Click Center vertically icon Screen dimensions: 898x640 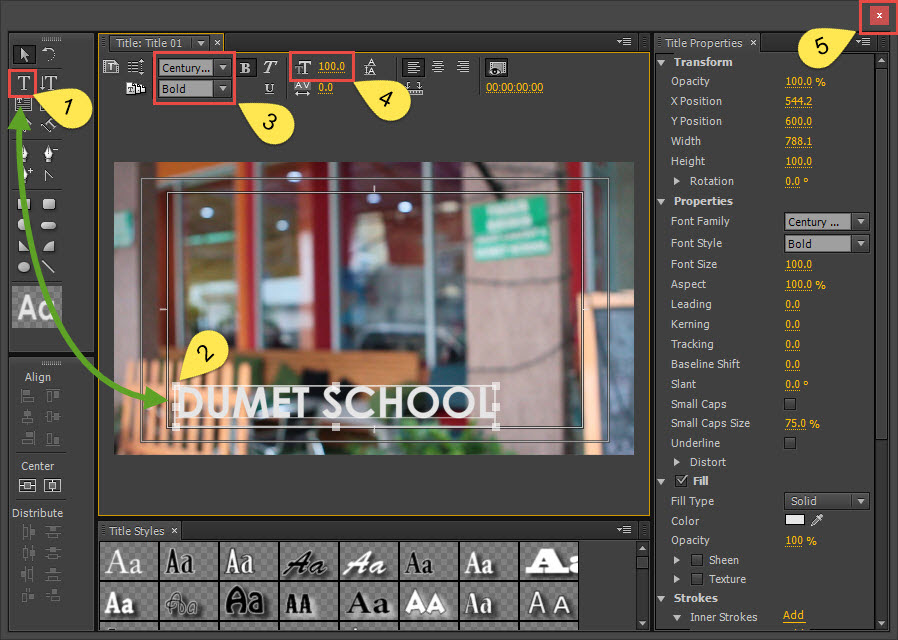point(27,485)
